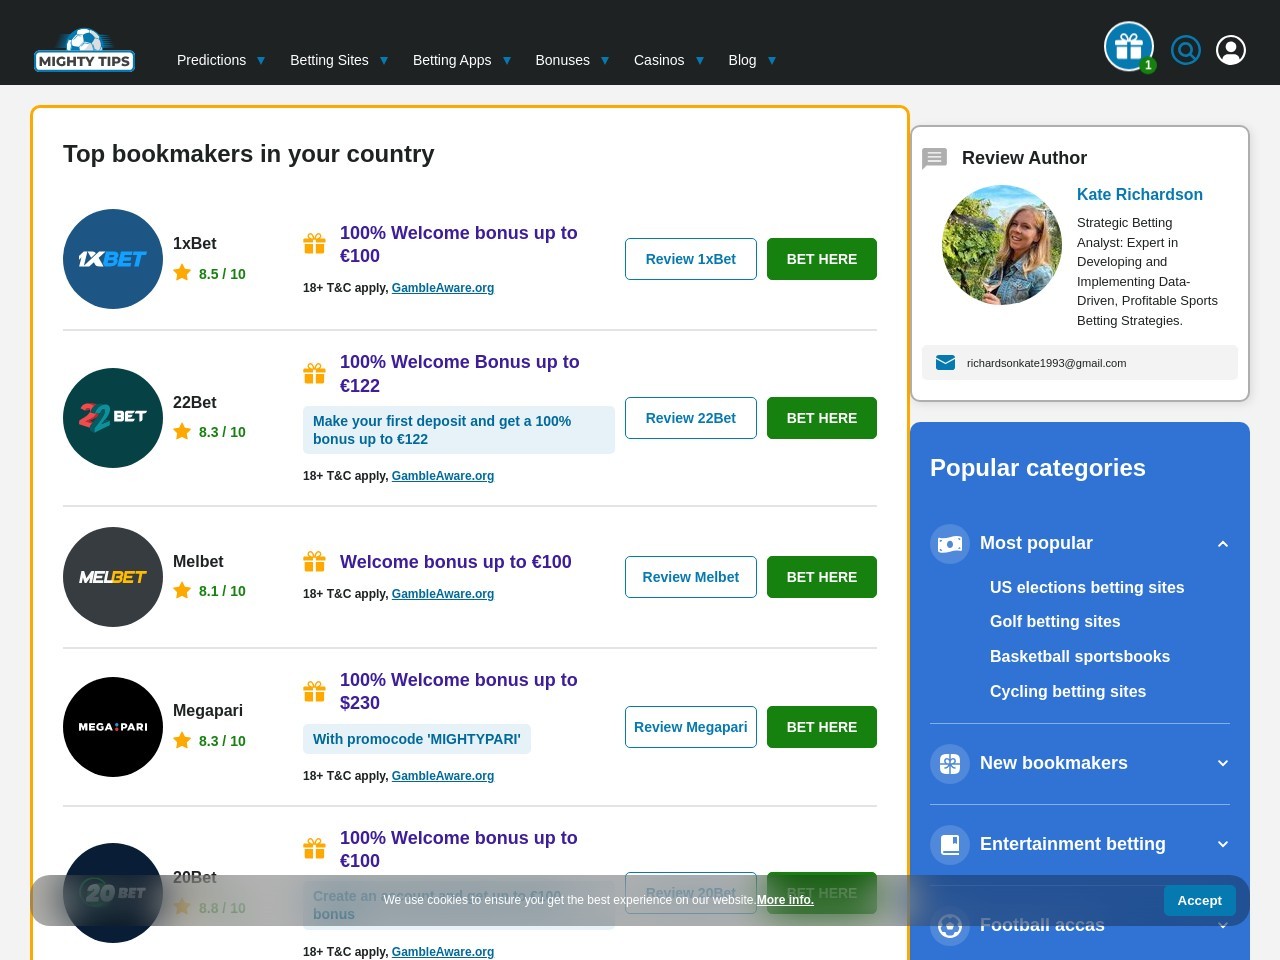1280x960 pixels.
Task: Open the user account profile icon
Action: (x=1231, y=50)
